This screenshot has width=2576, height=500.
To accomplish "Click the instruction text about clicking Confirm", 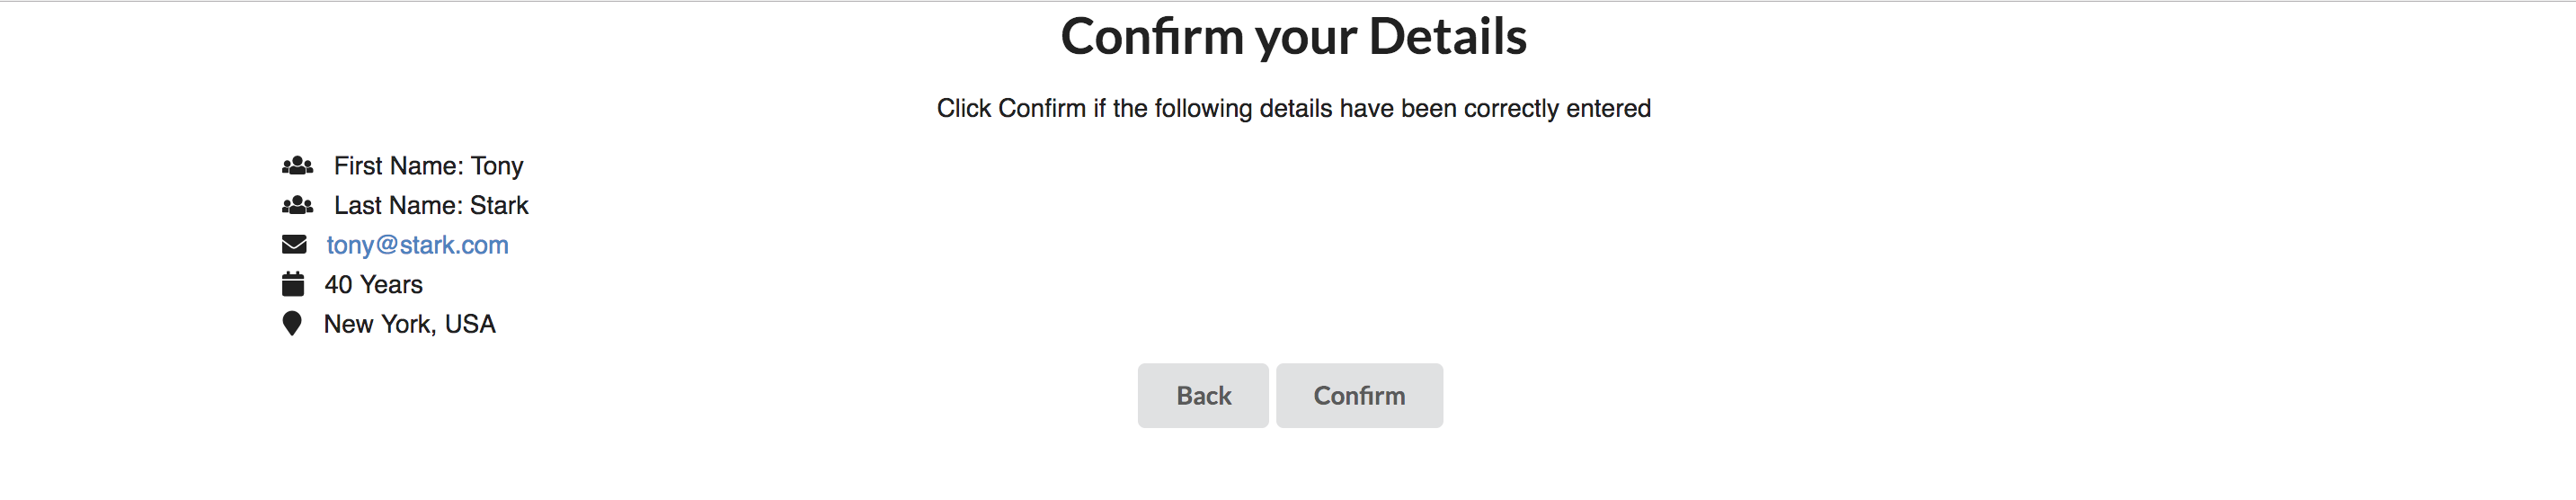I will pyautogui.click(x=1293, y=109).
